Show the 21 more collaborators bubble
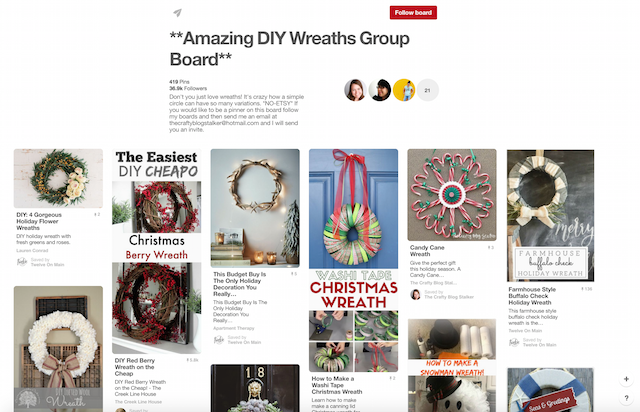Viewport: 640px width, 412px height. (x=427, y=90)
